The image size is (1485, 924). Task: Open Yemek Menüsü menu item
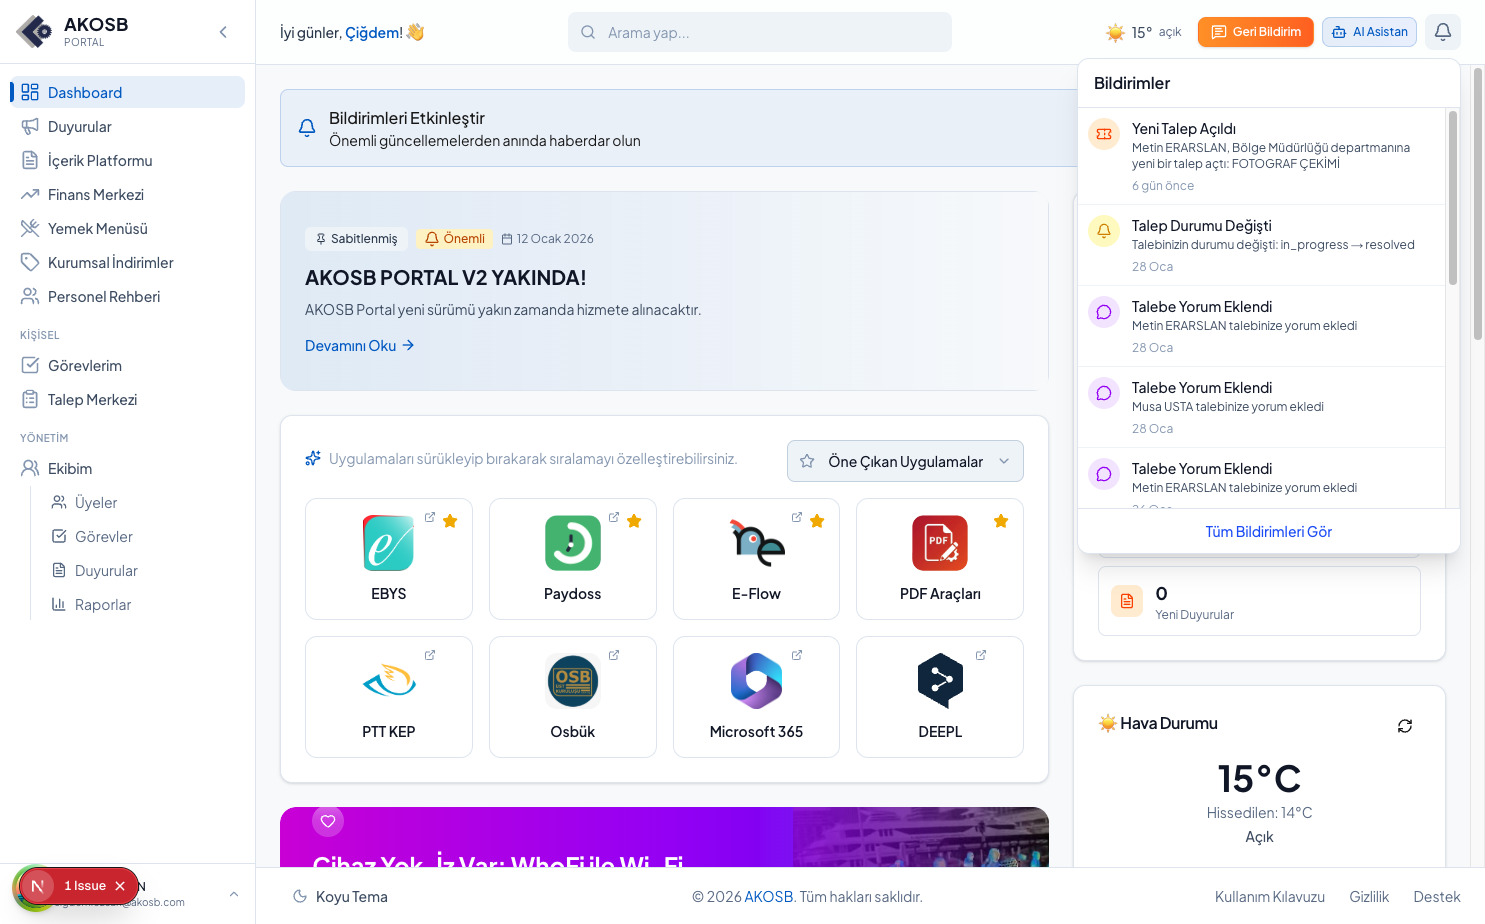tap(127, 228)
